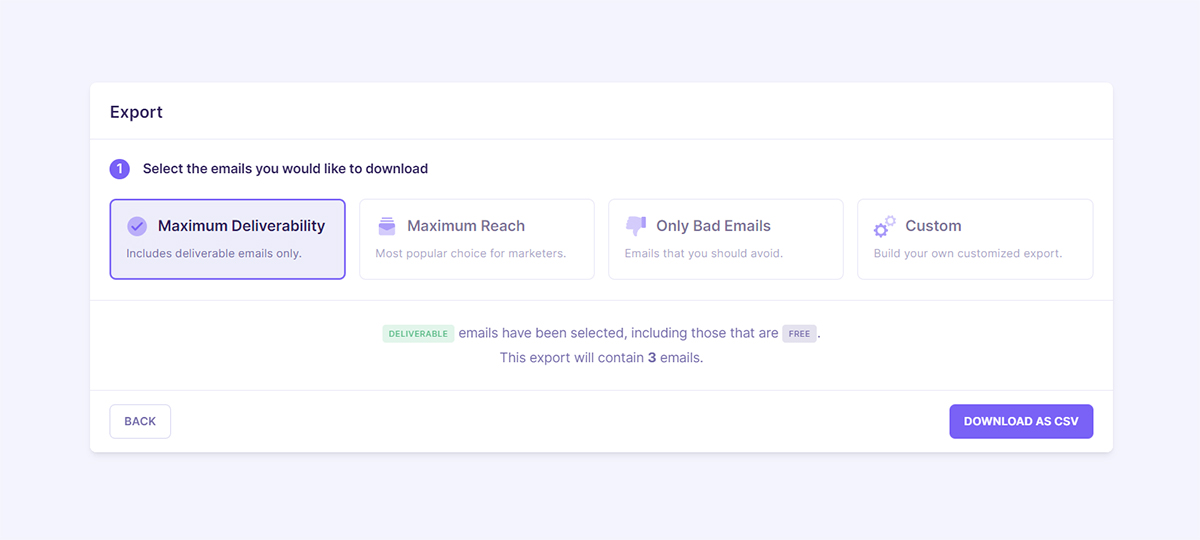The height and width of the screenshot is (540, 1200).
Task: Click 'Most popular choice for marketers' text
Action: (471, 253)
